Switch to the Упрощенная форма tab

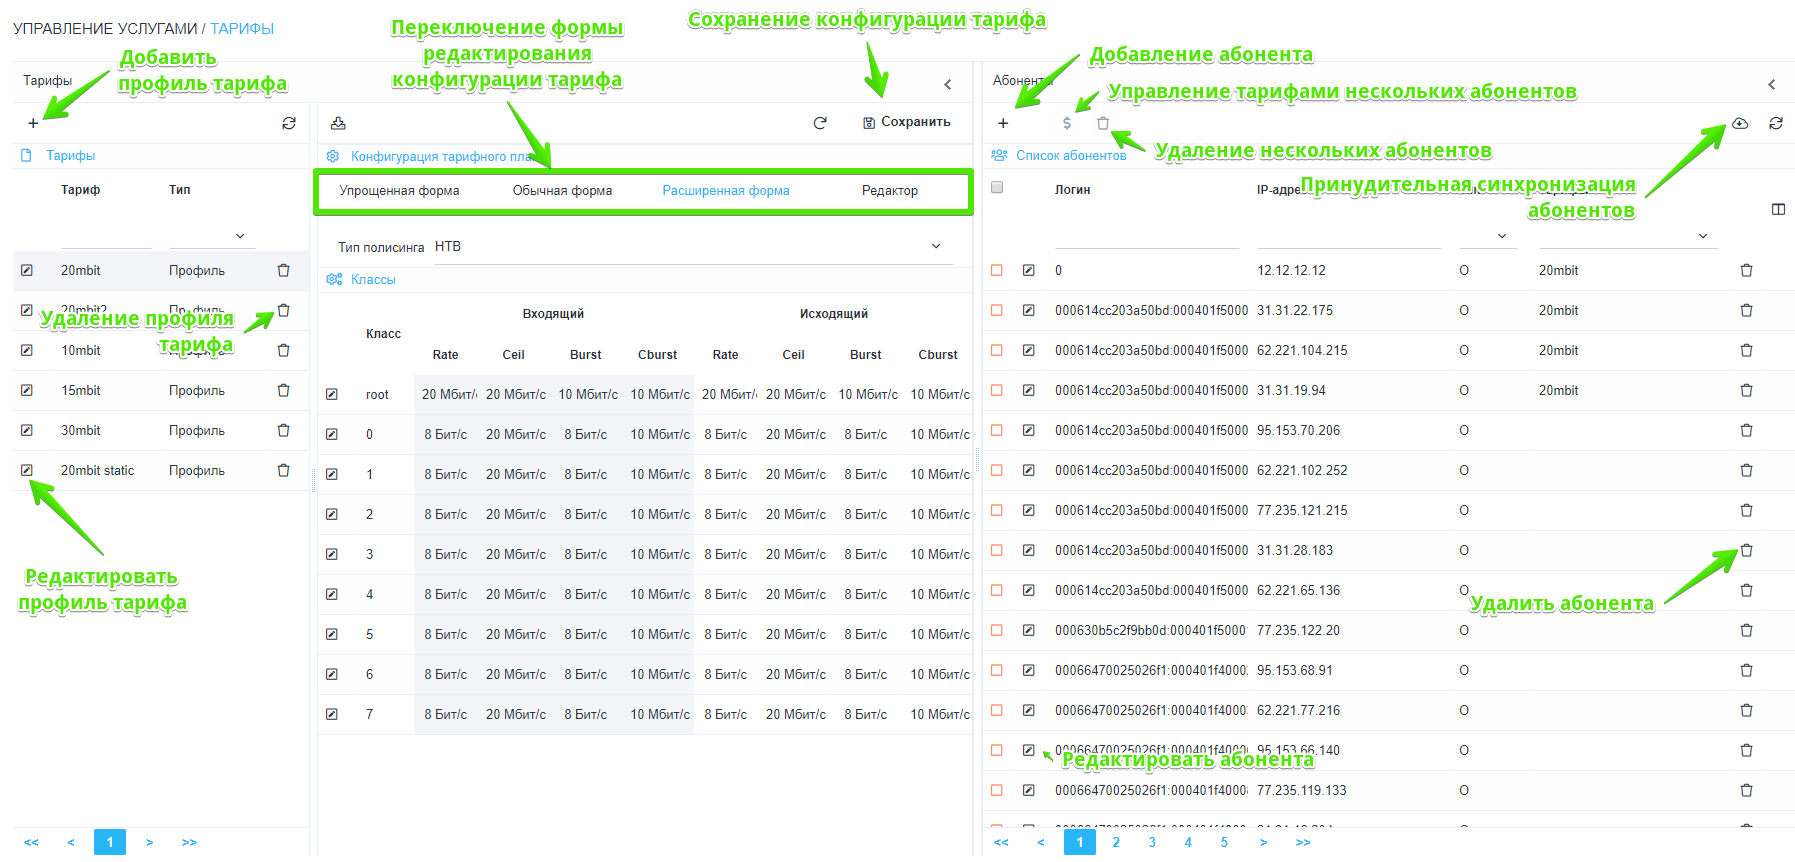pos(399,191)
